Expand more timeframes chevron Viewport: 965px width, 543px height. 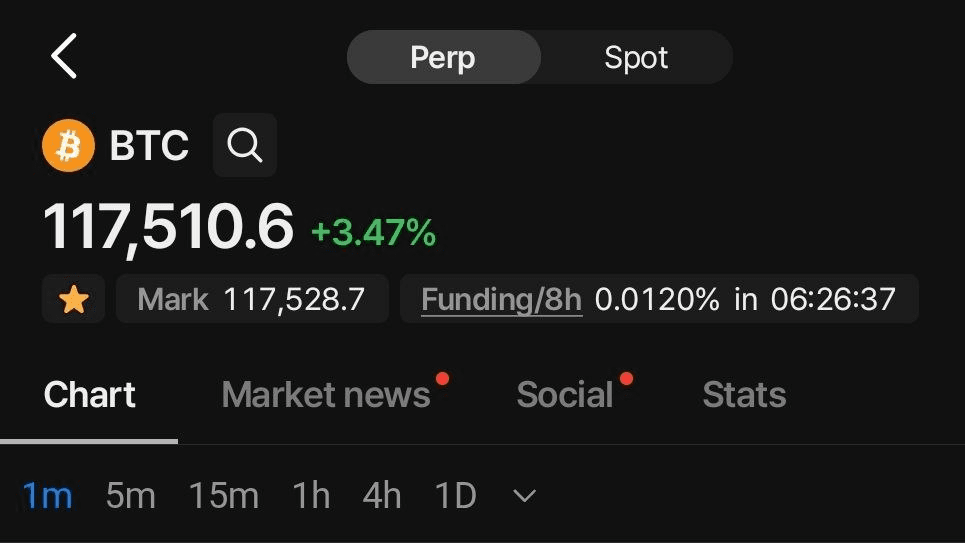(x=524, y=496)
